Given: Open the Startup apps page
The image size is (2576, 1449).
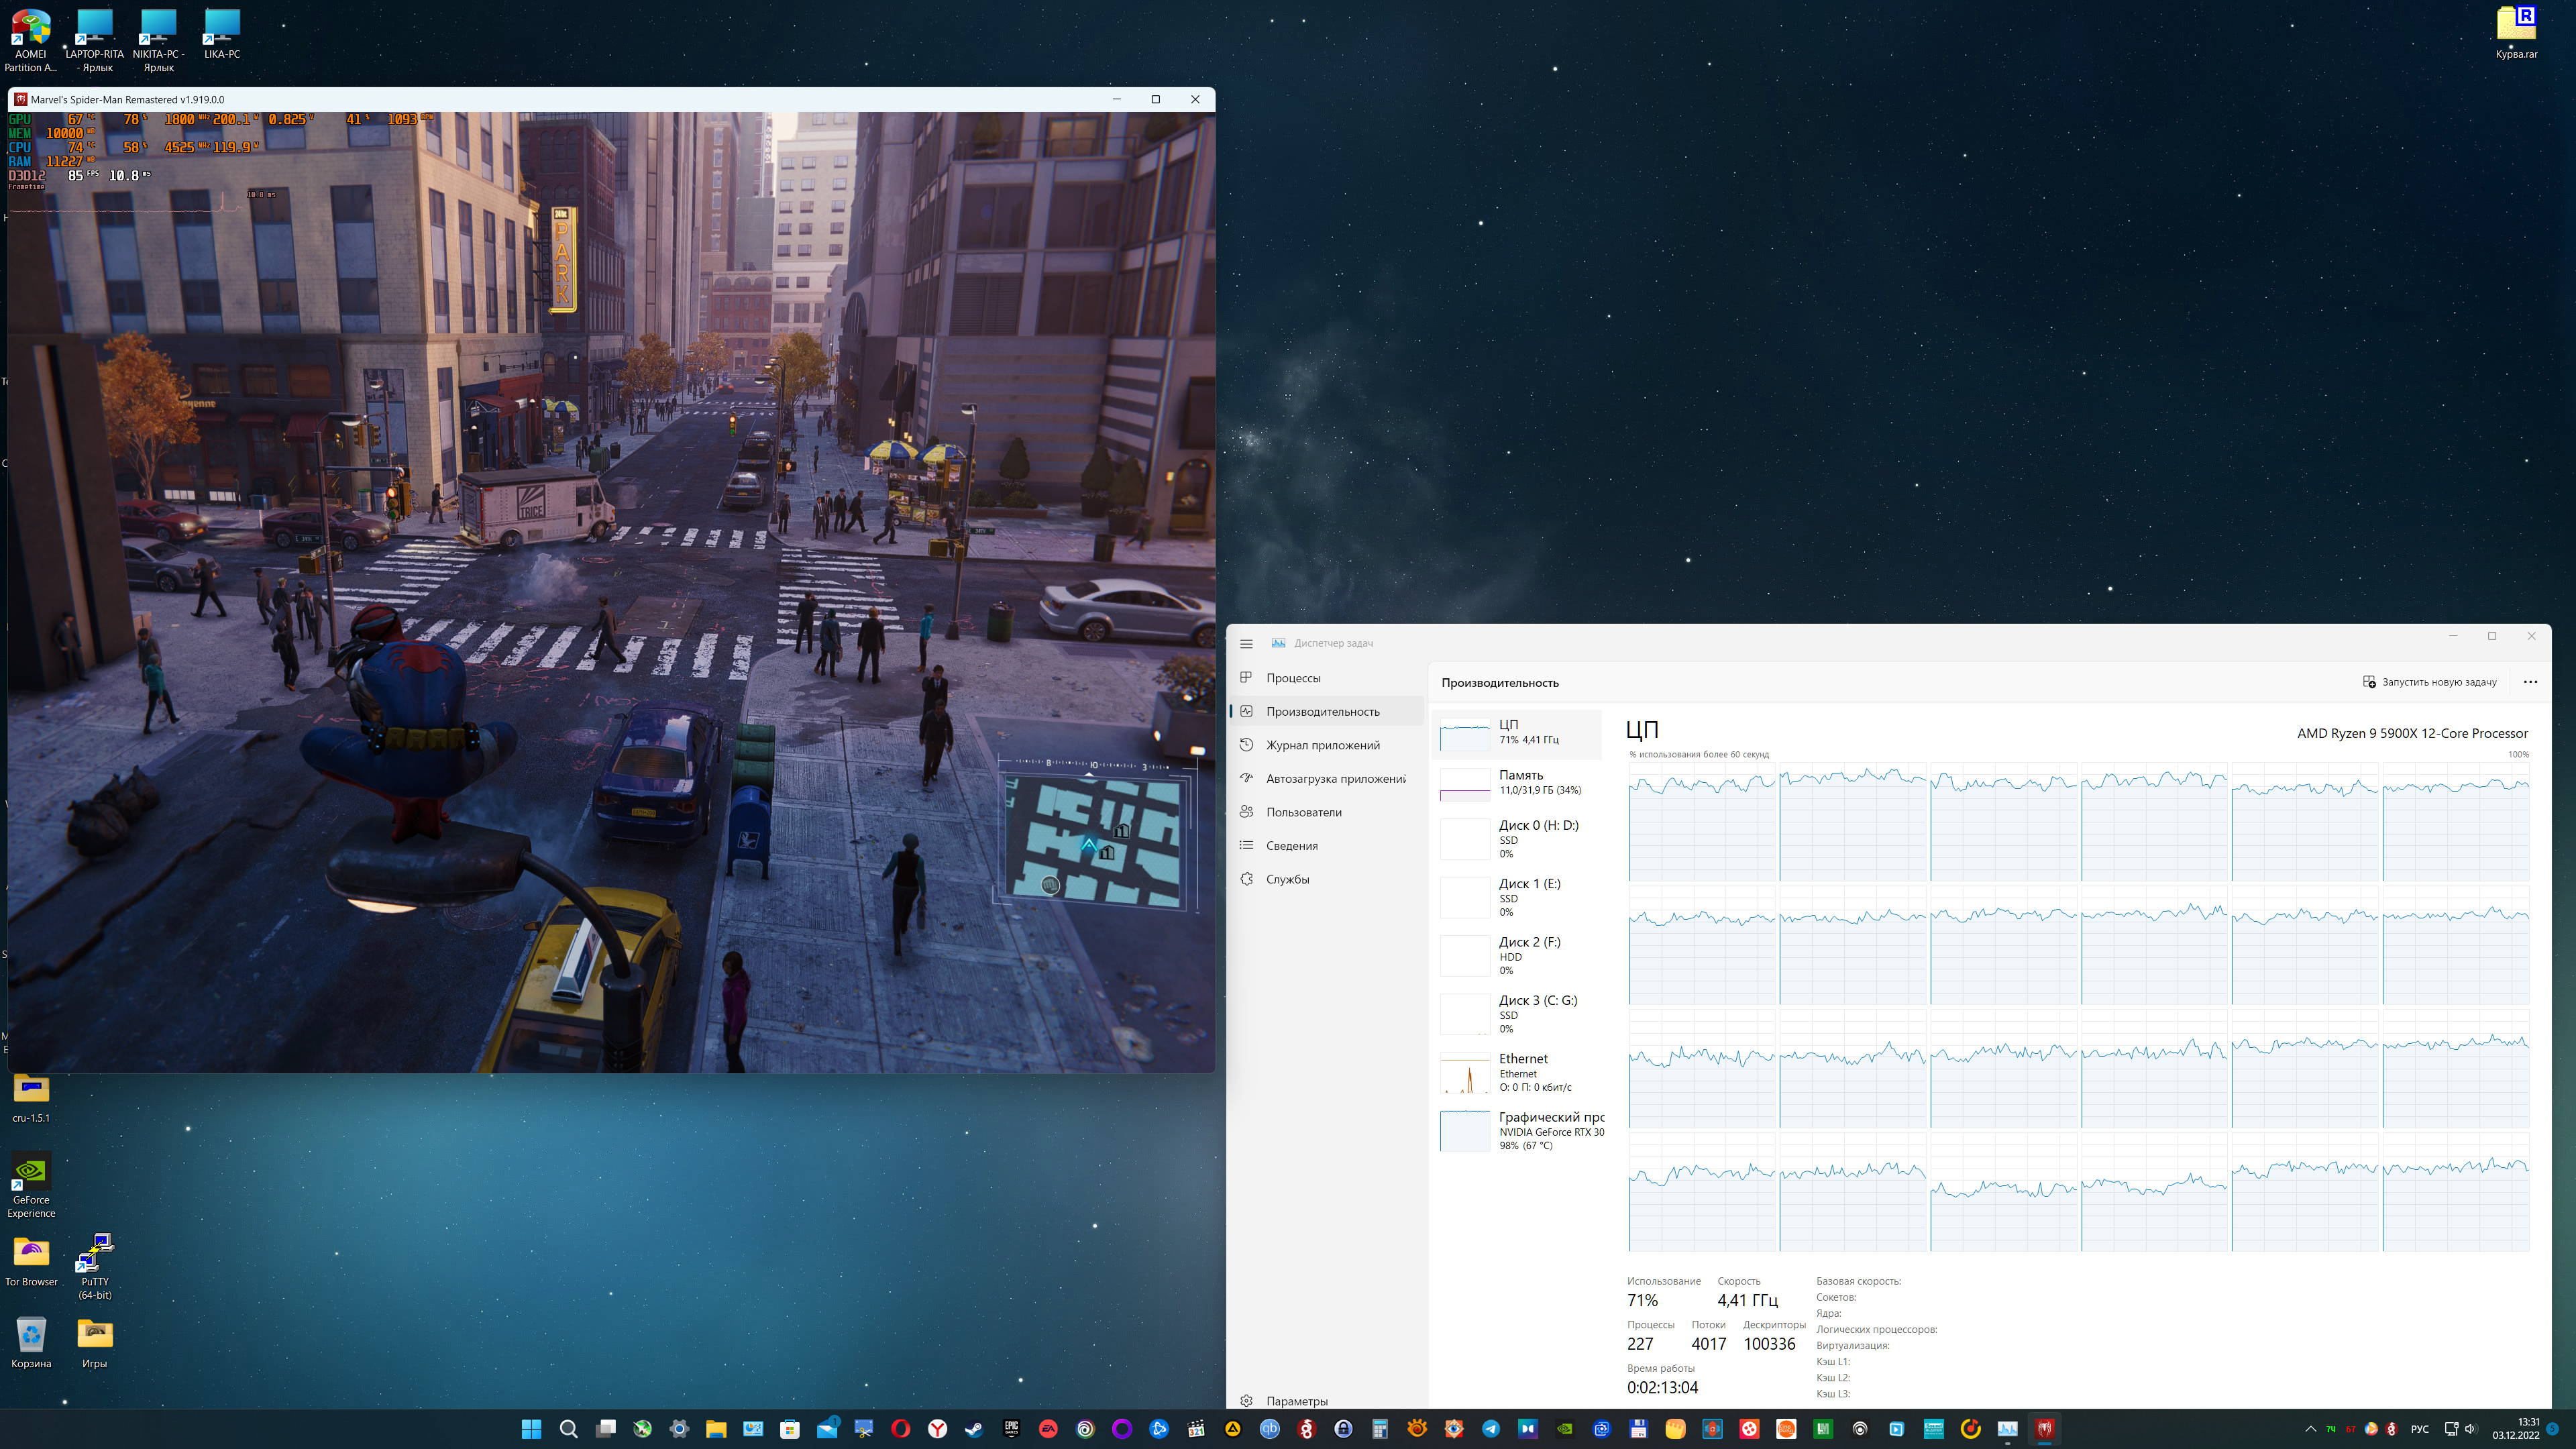Looking at the screenshot, I should click(x=1335, y=778).
